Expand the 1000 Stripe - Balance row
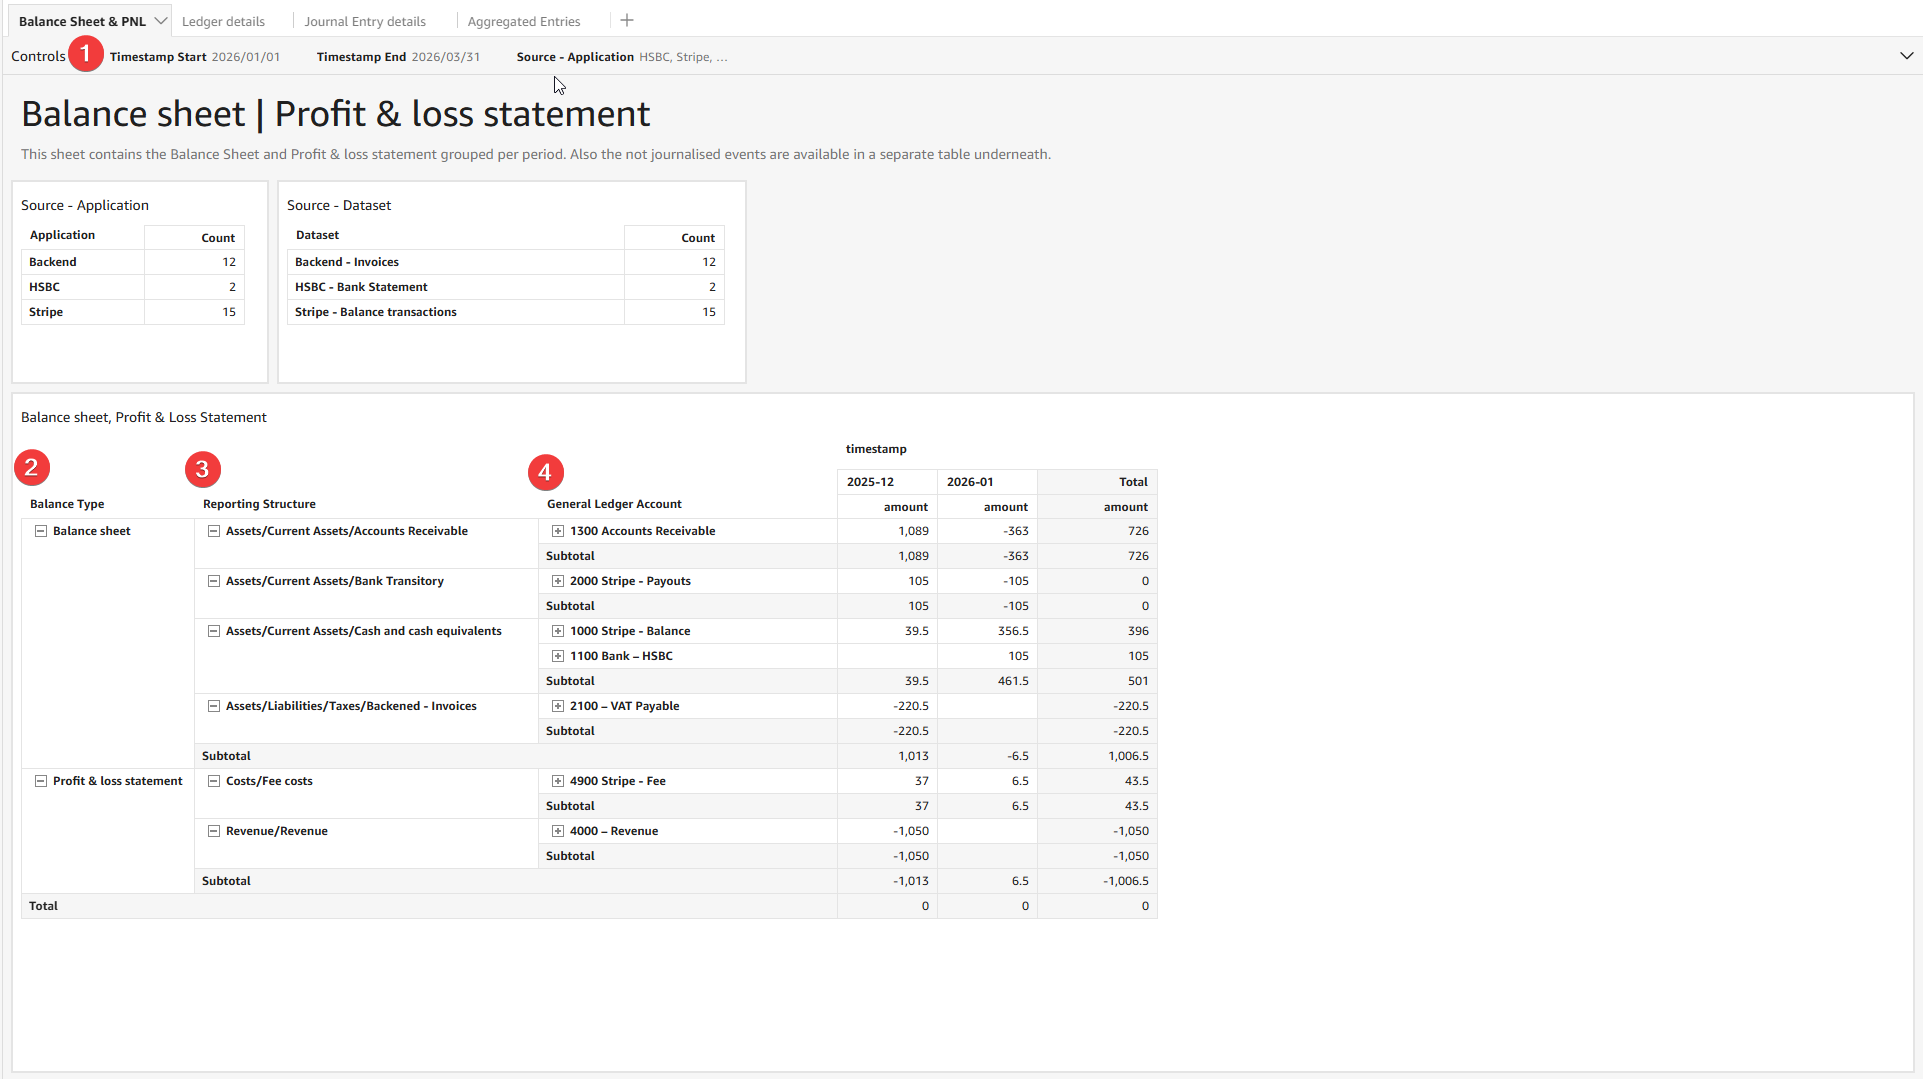This screenshot has width=1923, height=1079. [558, 631]
